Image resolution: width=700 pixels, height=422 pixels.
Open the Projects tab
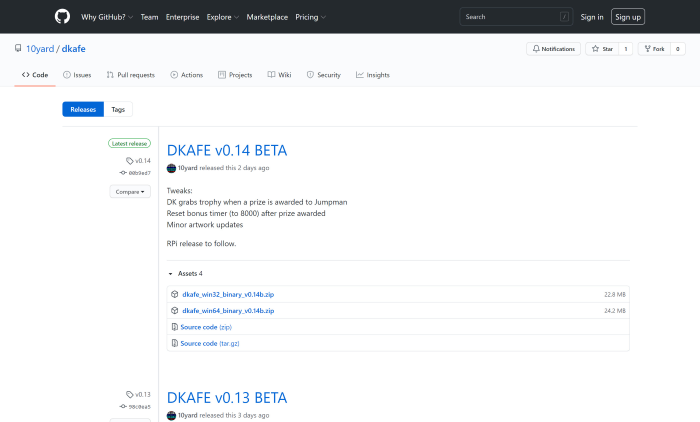[235, 75]
